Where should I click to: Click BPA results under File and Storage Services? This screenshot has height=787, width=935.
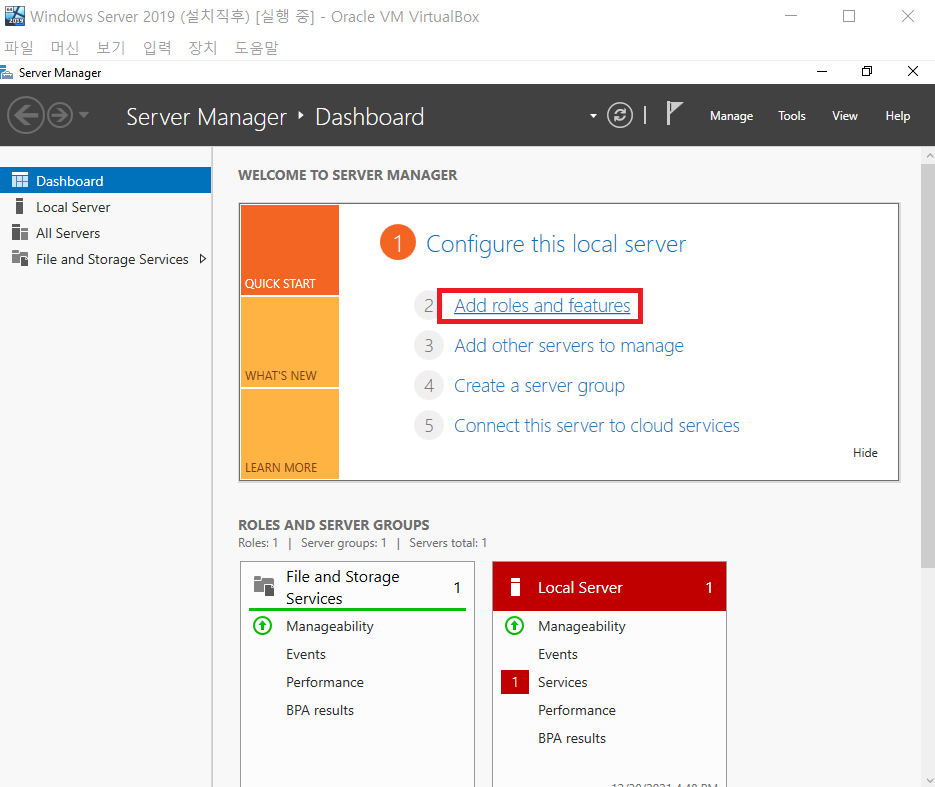[320, 710]
